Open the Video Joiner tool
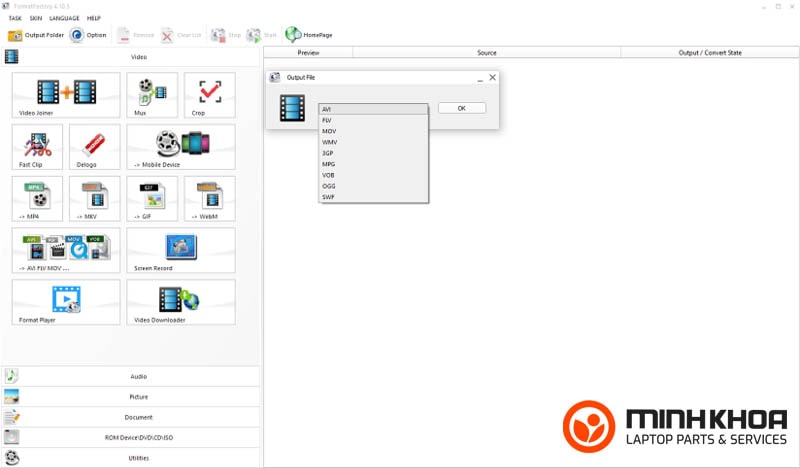The width and height of the screenshot is (800, 468). [66, 95]
